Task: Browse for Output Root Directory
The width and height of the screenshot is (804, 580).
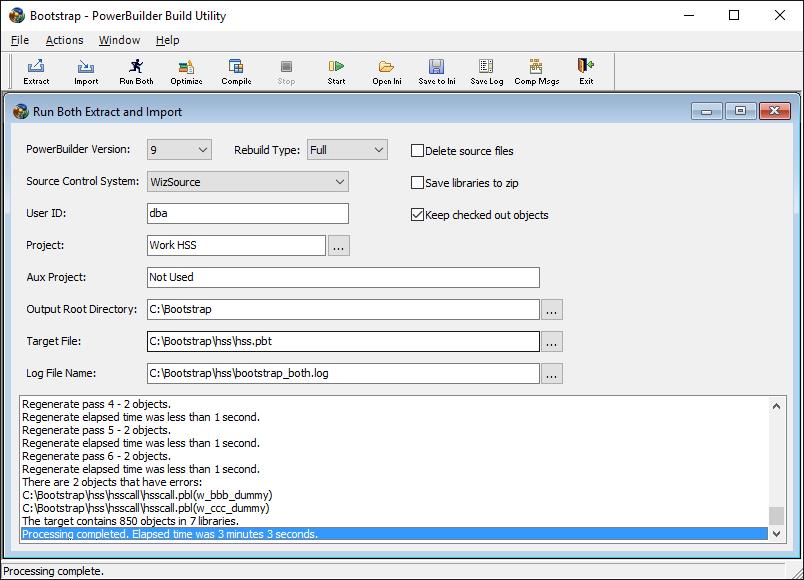Action: [551, 310]
